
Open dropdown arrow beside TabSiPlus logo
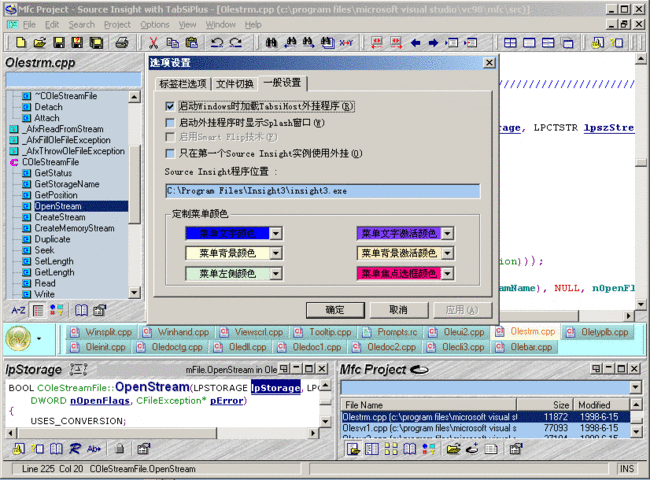point(39,339)
